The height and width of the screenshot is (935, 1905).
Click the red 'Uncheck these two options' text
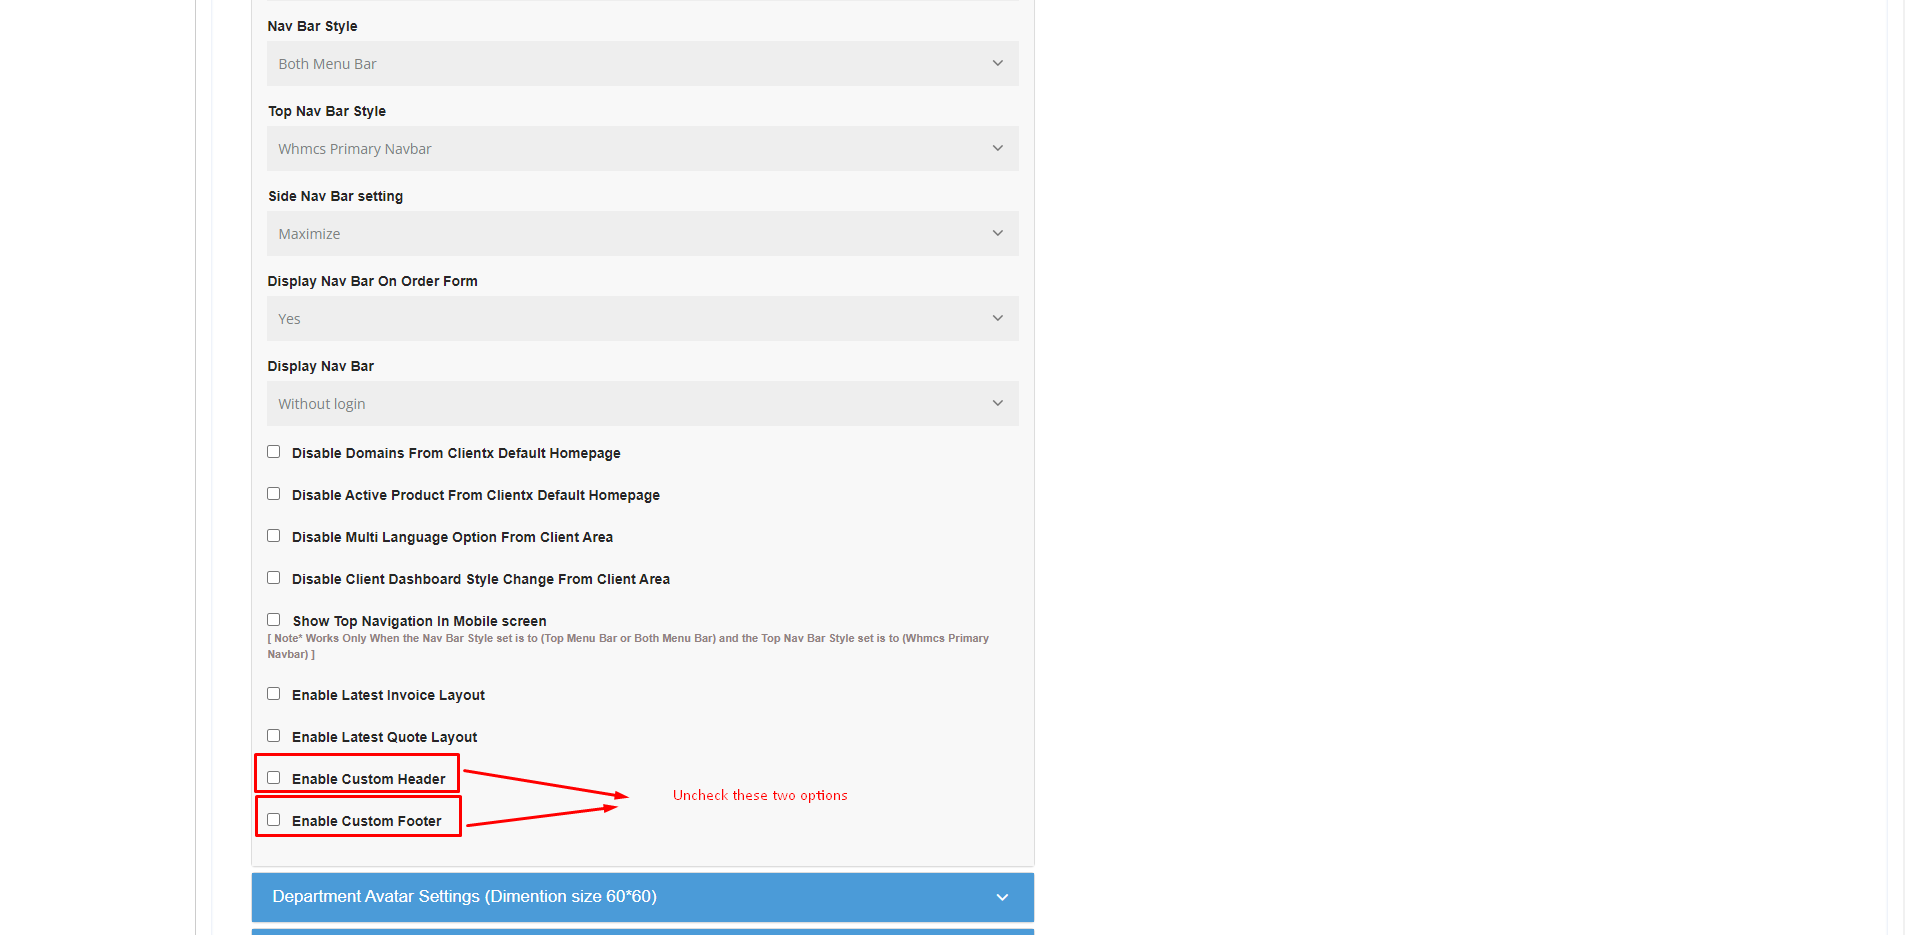tap(760, 795)
